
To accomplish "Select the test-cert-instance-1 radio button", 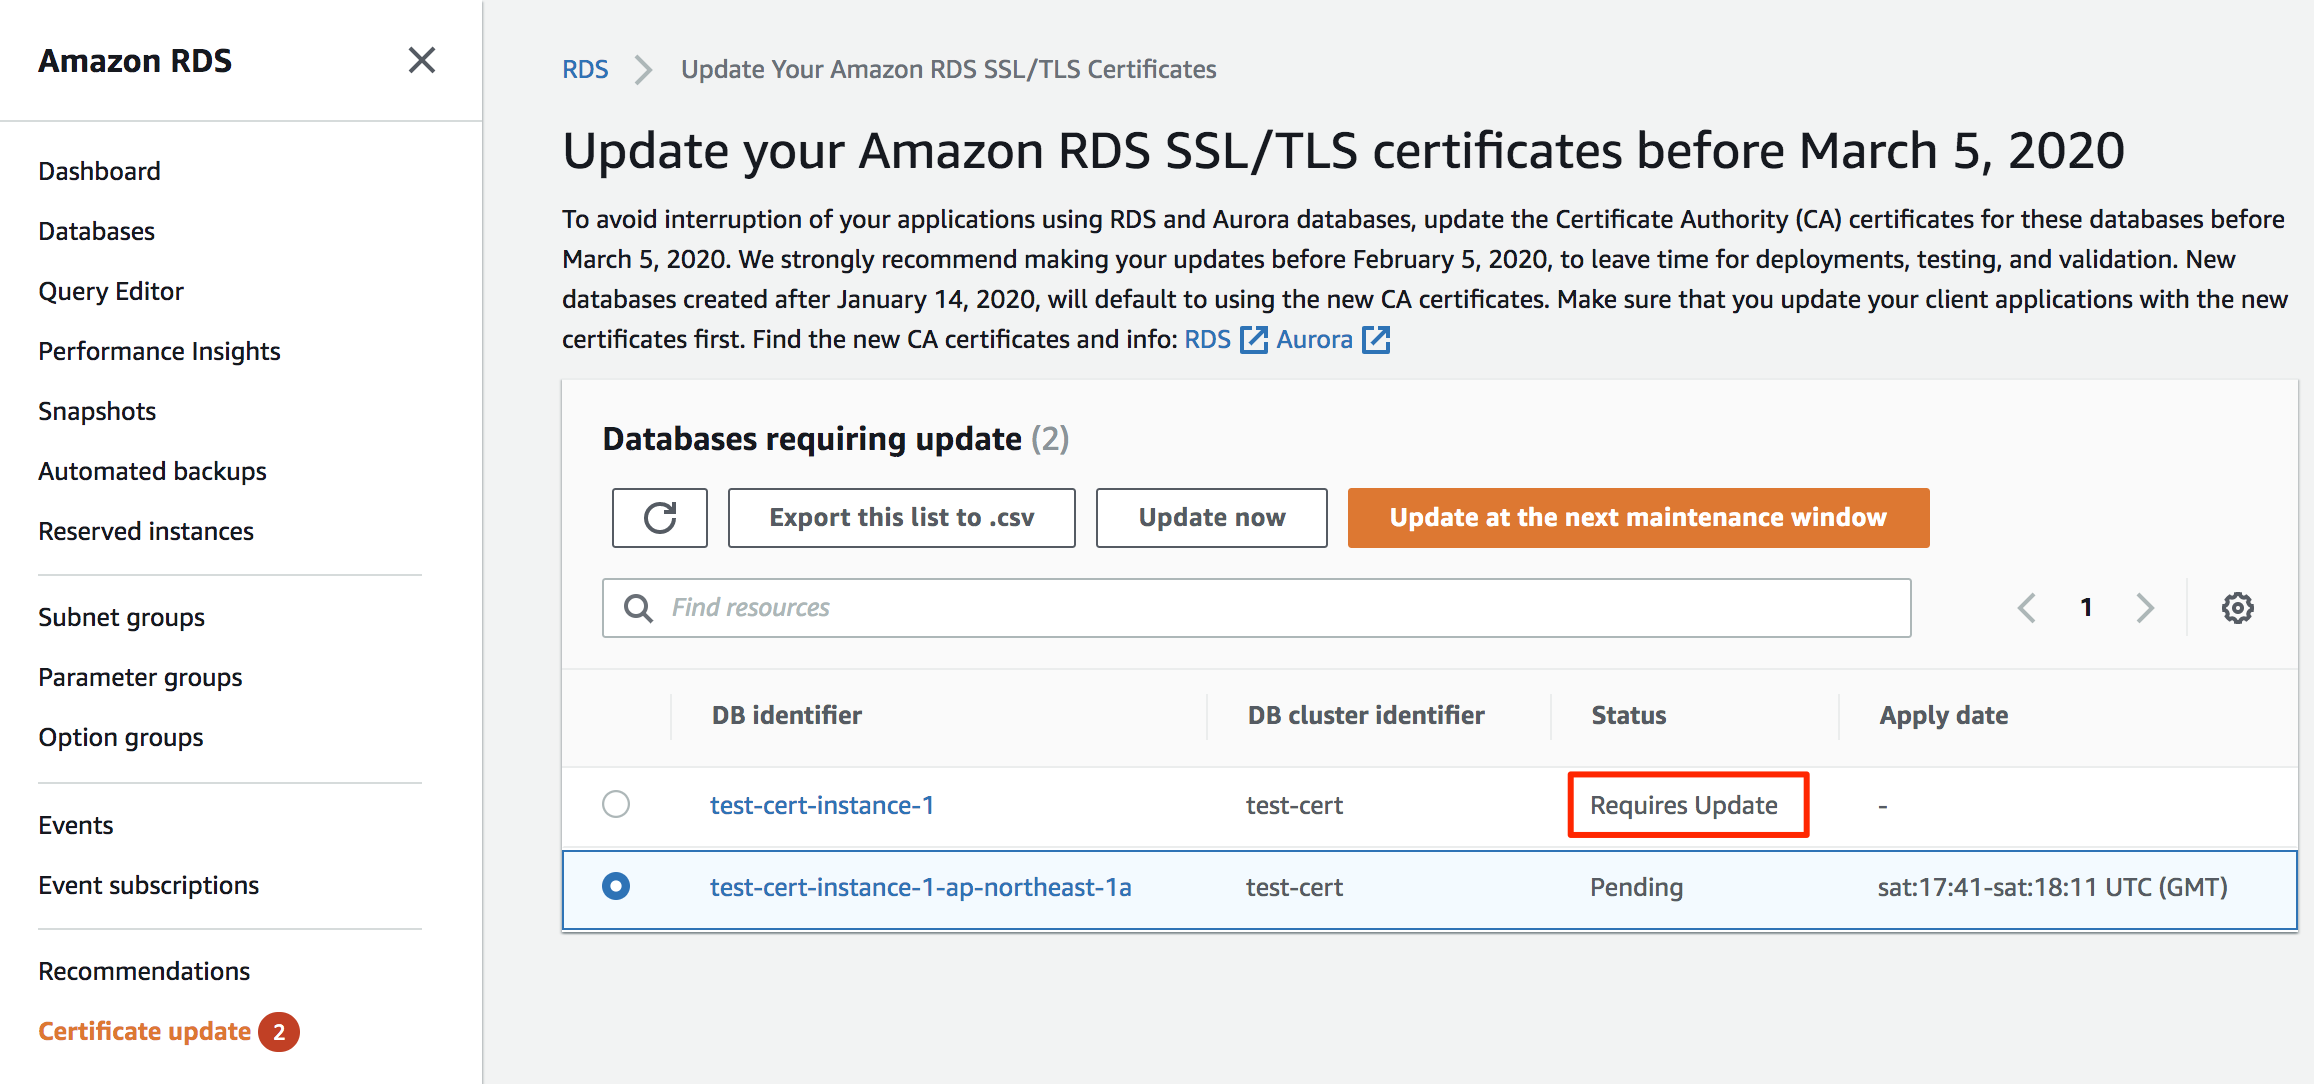I will [617, 804].
